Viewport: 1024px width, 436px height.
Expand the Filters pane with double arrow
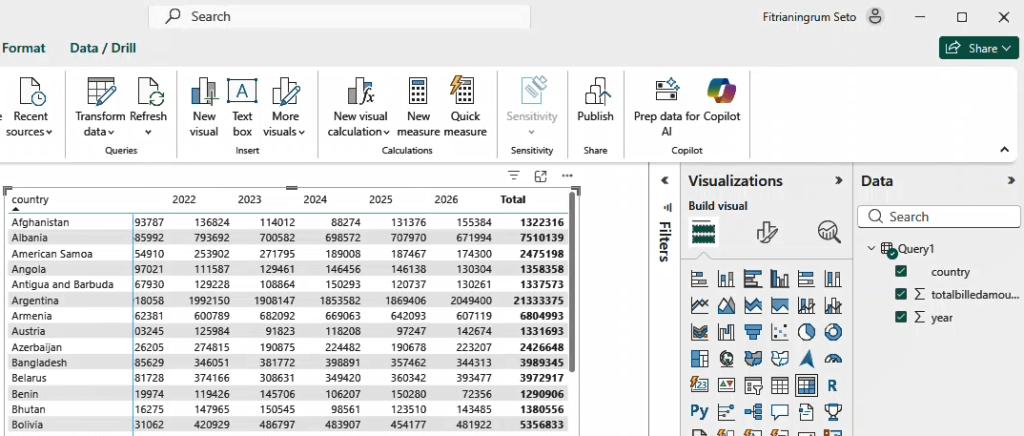pos(665,181)
